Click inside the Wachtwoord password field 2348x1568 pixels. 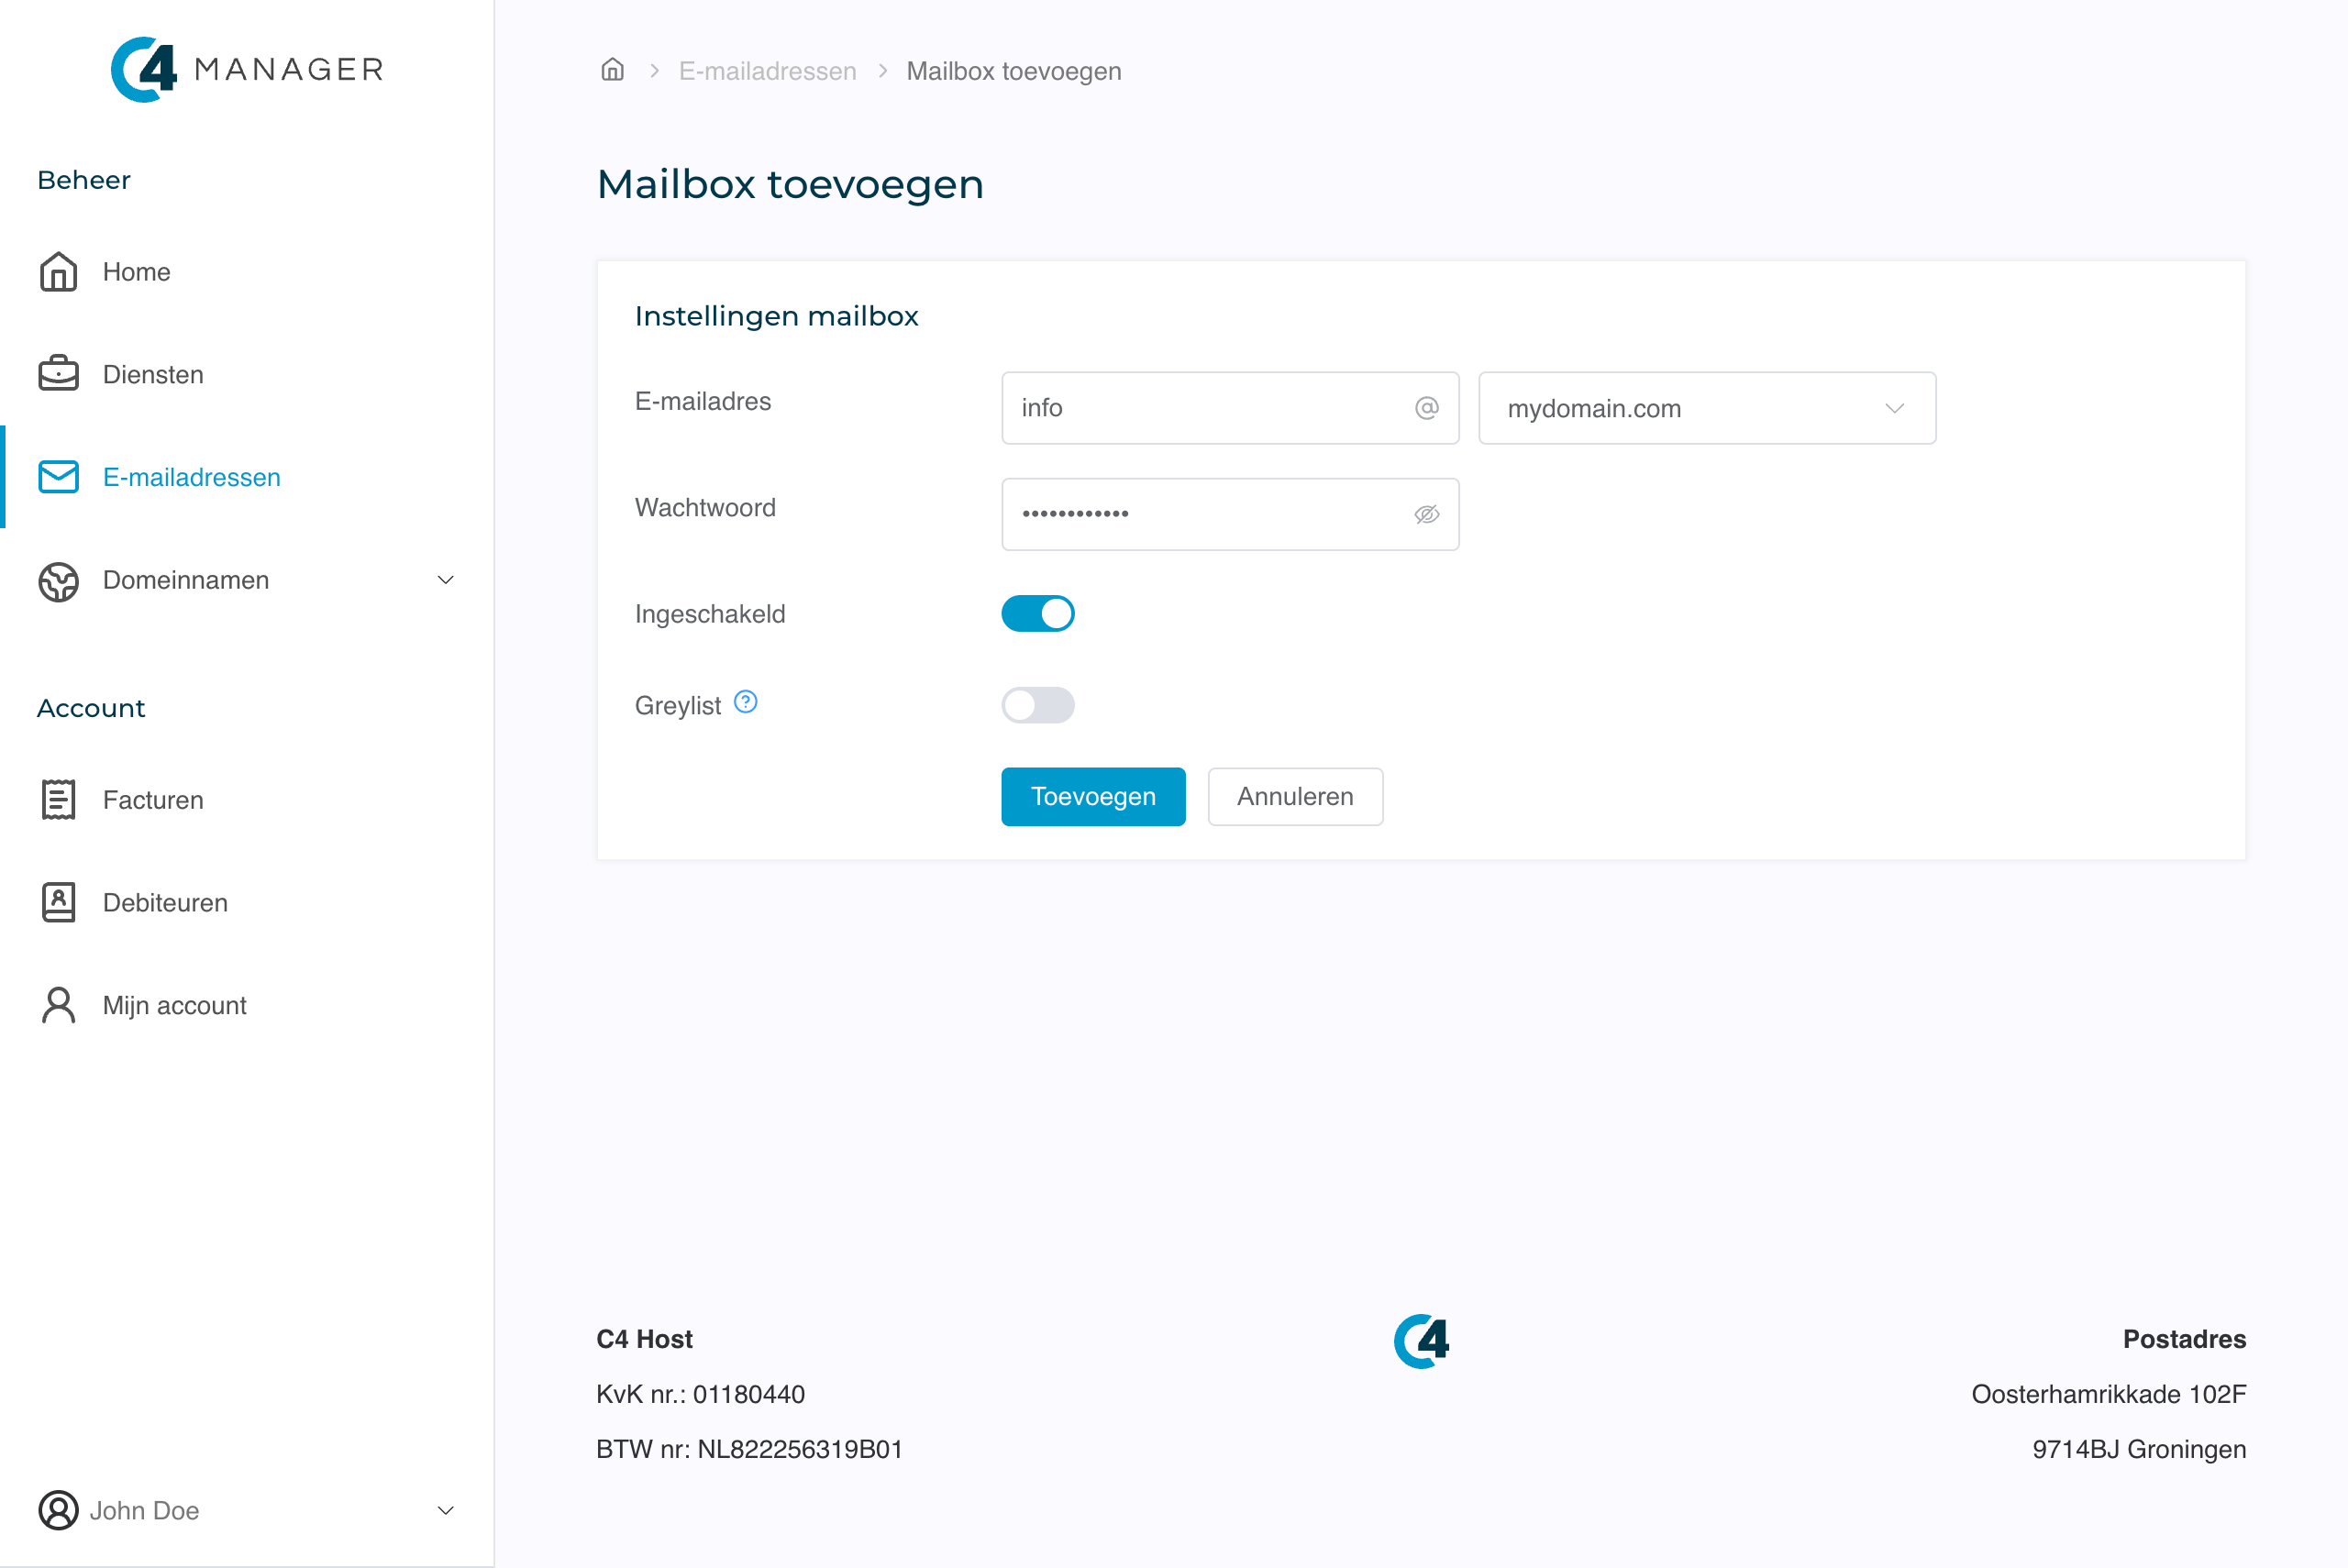point(1200,514)
